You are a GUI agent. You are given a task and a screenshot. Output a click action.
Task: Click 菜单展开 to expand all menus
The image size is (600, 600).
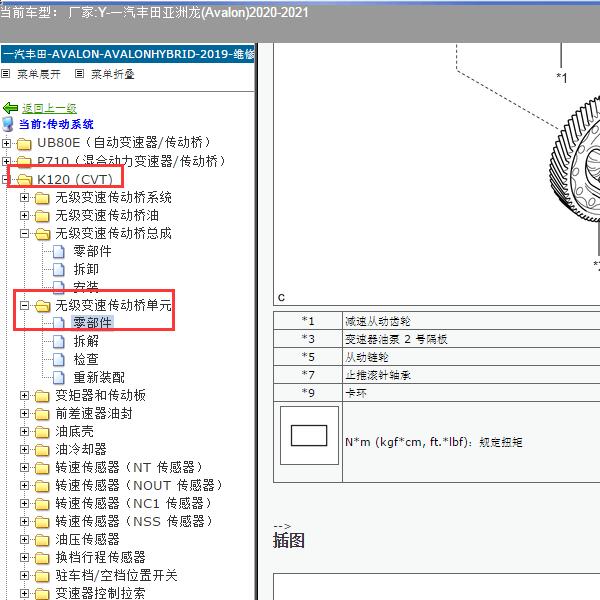(x=39, y=74)
